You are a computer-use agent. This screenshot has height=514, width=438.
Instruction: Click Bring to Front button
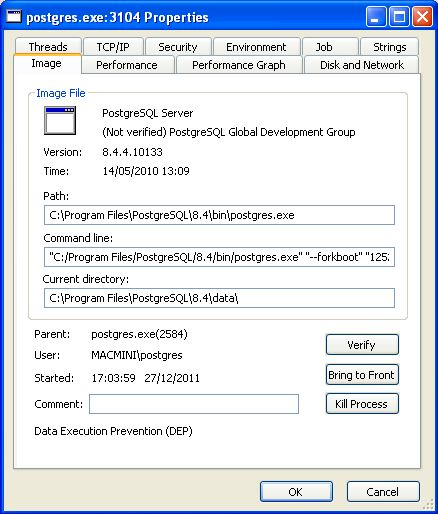(362, 375)
